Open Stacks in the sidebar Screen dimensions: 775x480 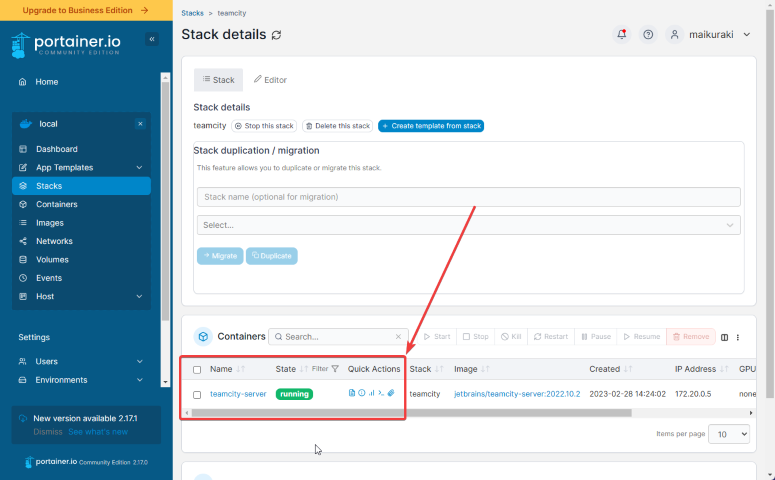(82, 186)
